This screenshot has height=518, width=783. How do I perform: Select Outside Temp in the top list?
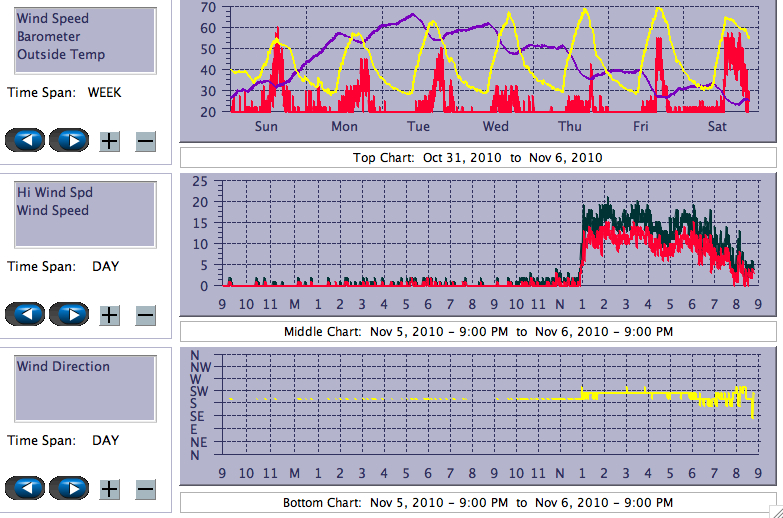pyautogui.click(x=61, y=55)
